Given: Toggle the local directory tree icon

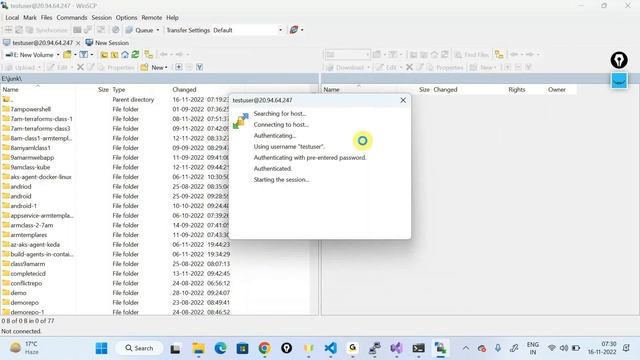Looking at the screenshot, I should click(x=149, y=54).
